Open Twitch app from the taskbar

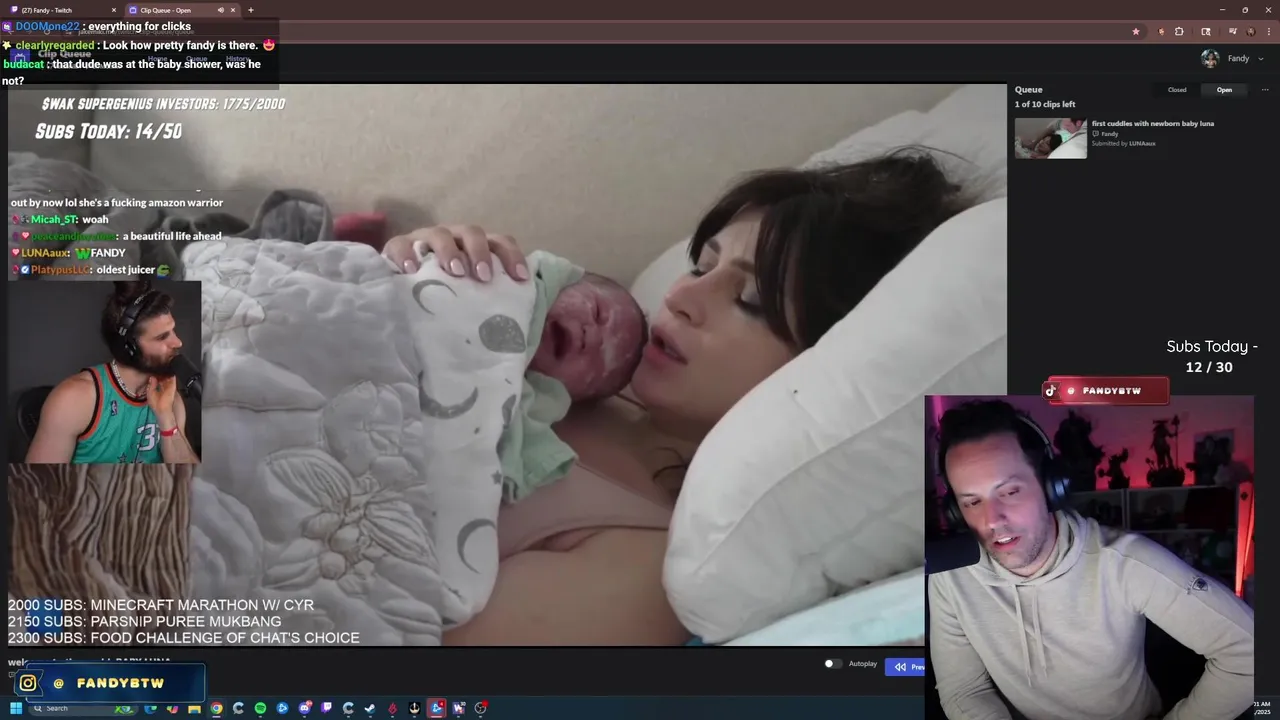coord(326,708)
